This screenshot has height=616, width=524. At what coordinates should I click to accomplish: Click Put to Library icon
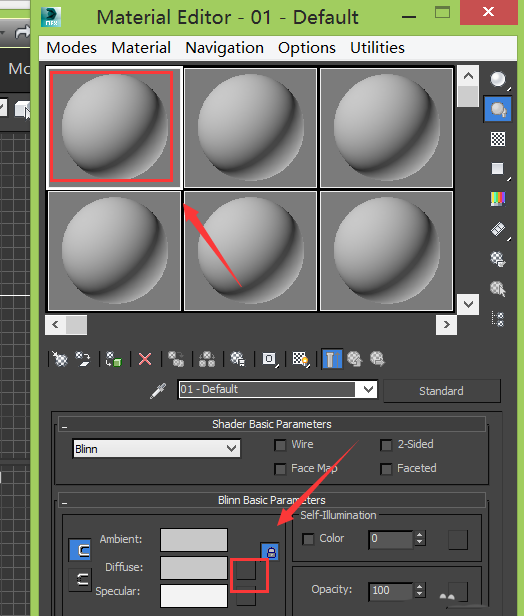click(x=238, y=359)
